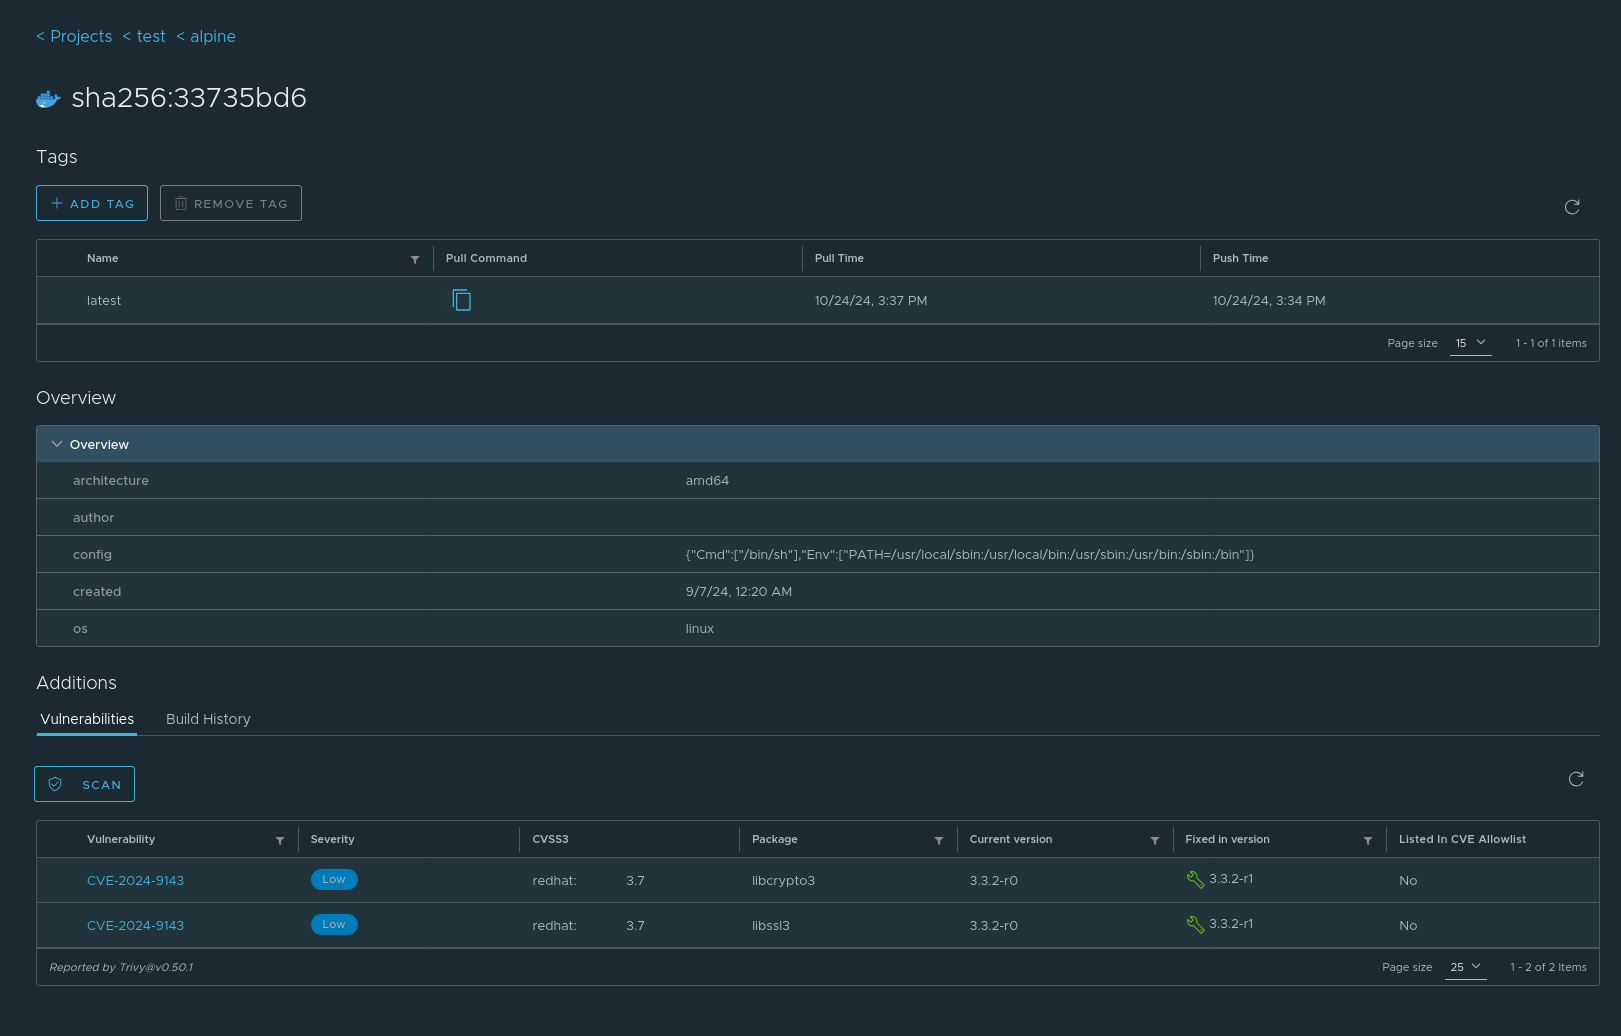Viewport: 1621px width, 1036px height.
Task: Open the tag Name column filter
Action: tap(415, 259)
